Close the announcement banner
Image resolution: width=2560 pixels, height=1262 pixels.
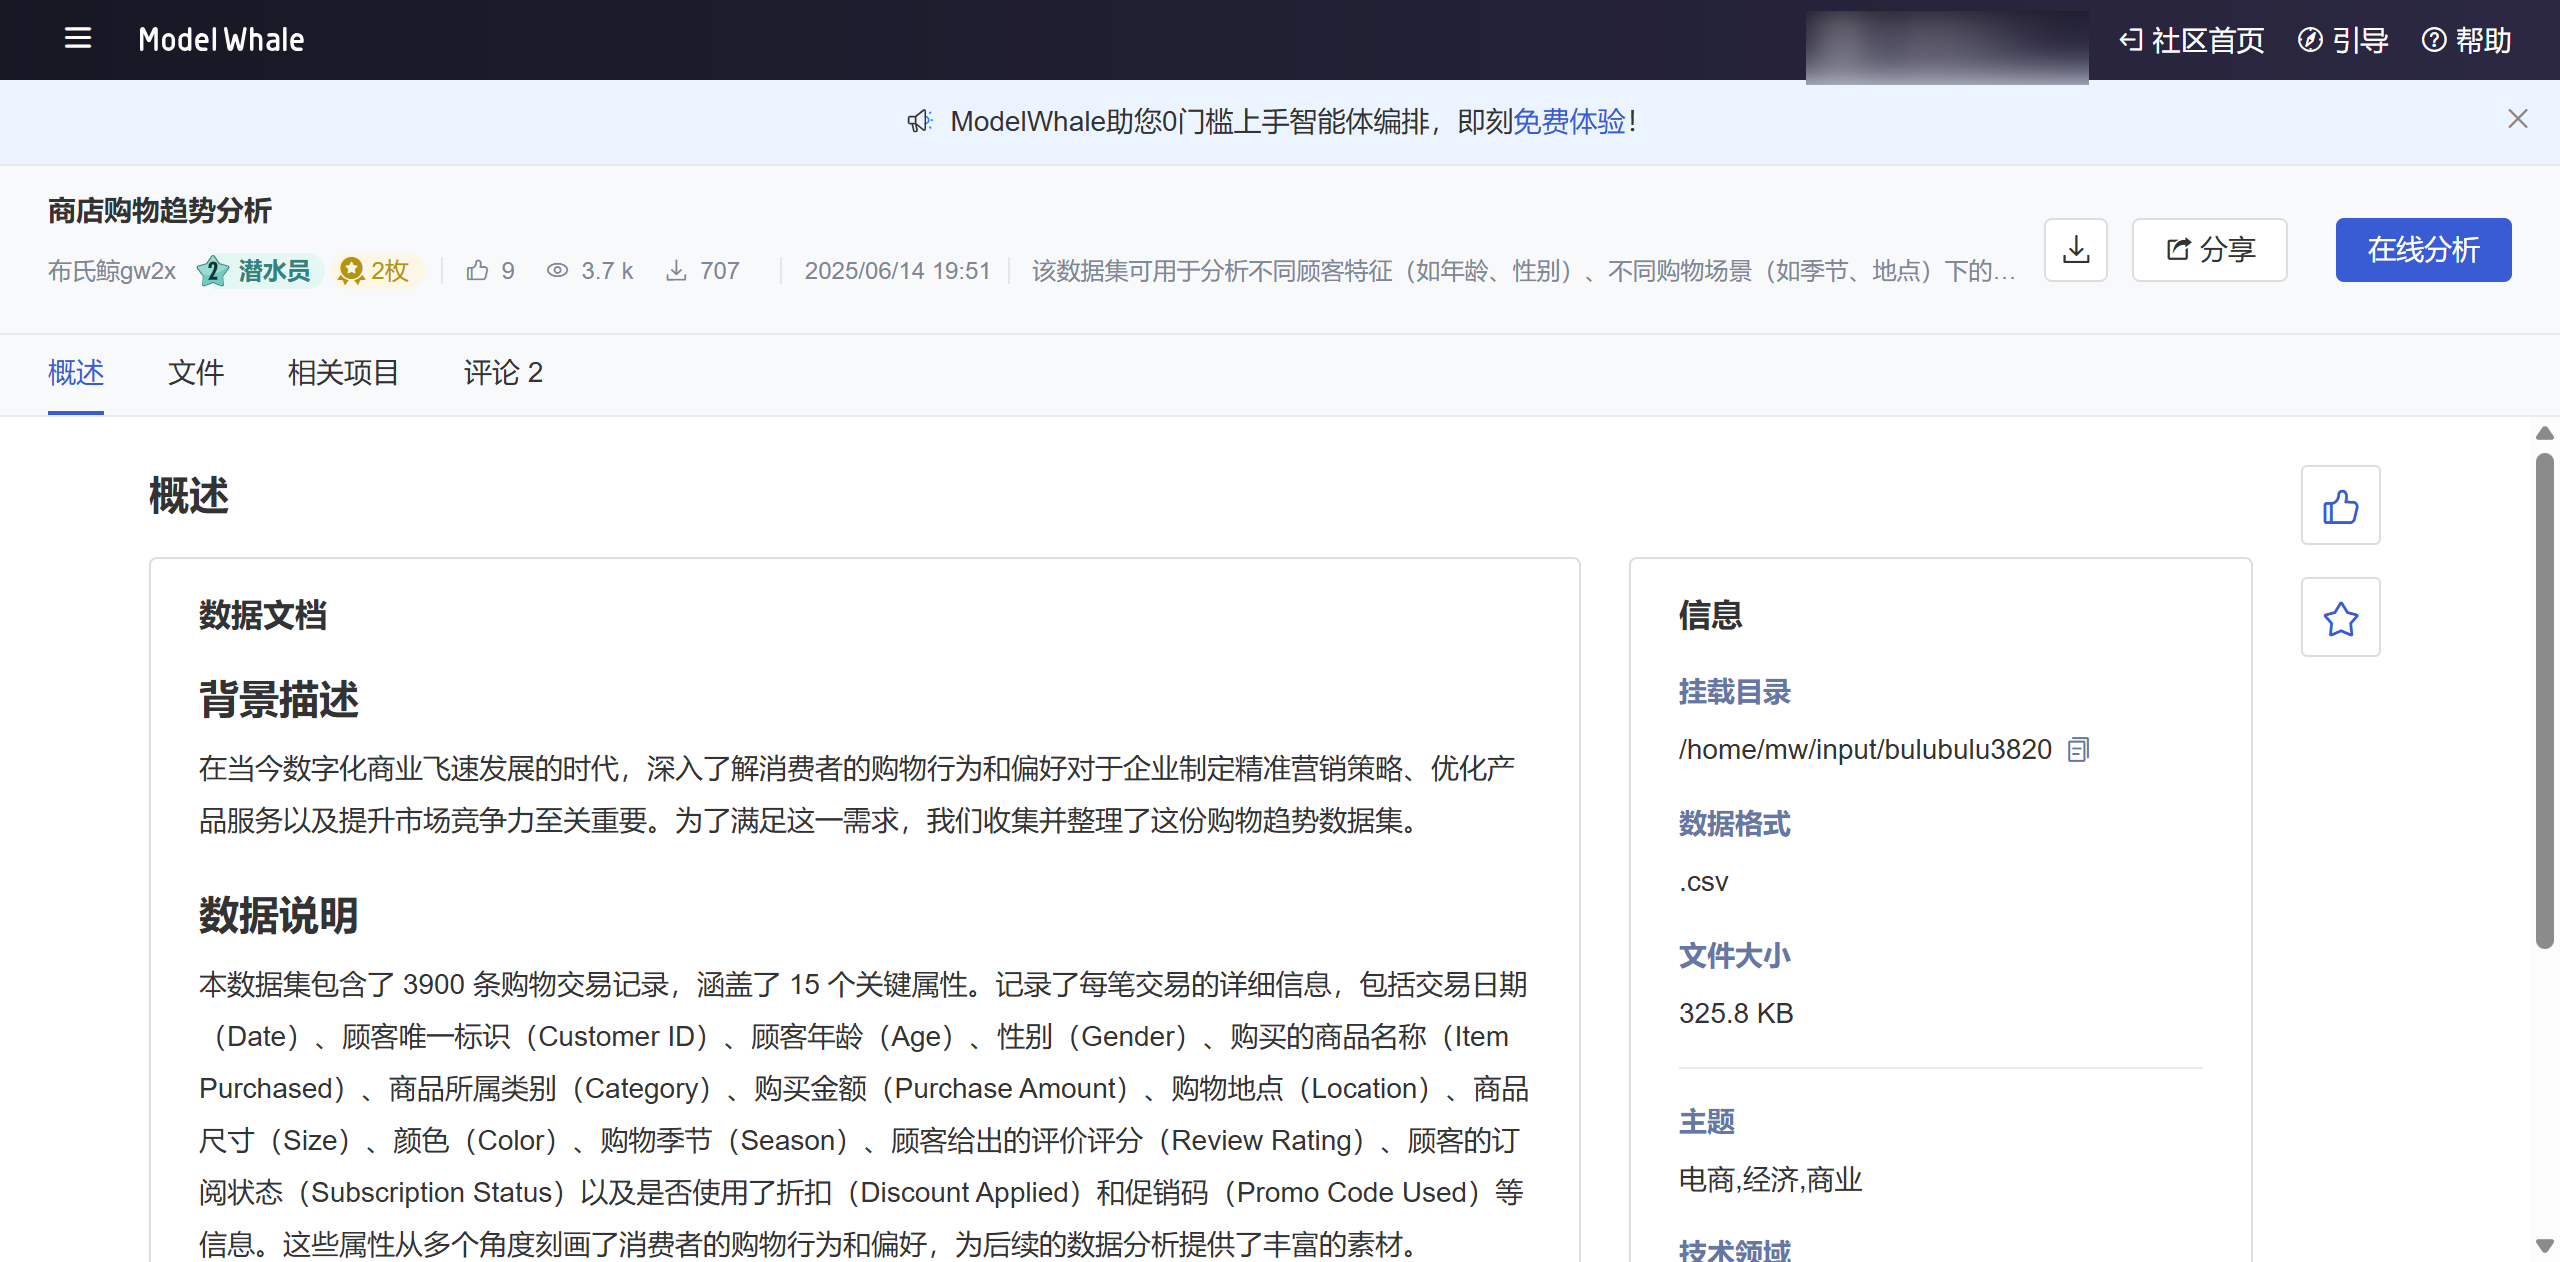click(2517, 120)
